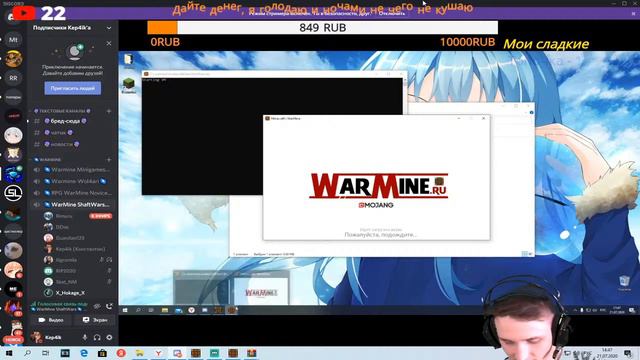Click the 849 RUB donation progress bar

[322, 27]
